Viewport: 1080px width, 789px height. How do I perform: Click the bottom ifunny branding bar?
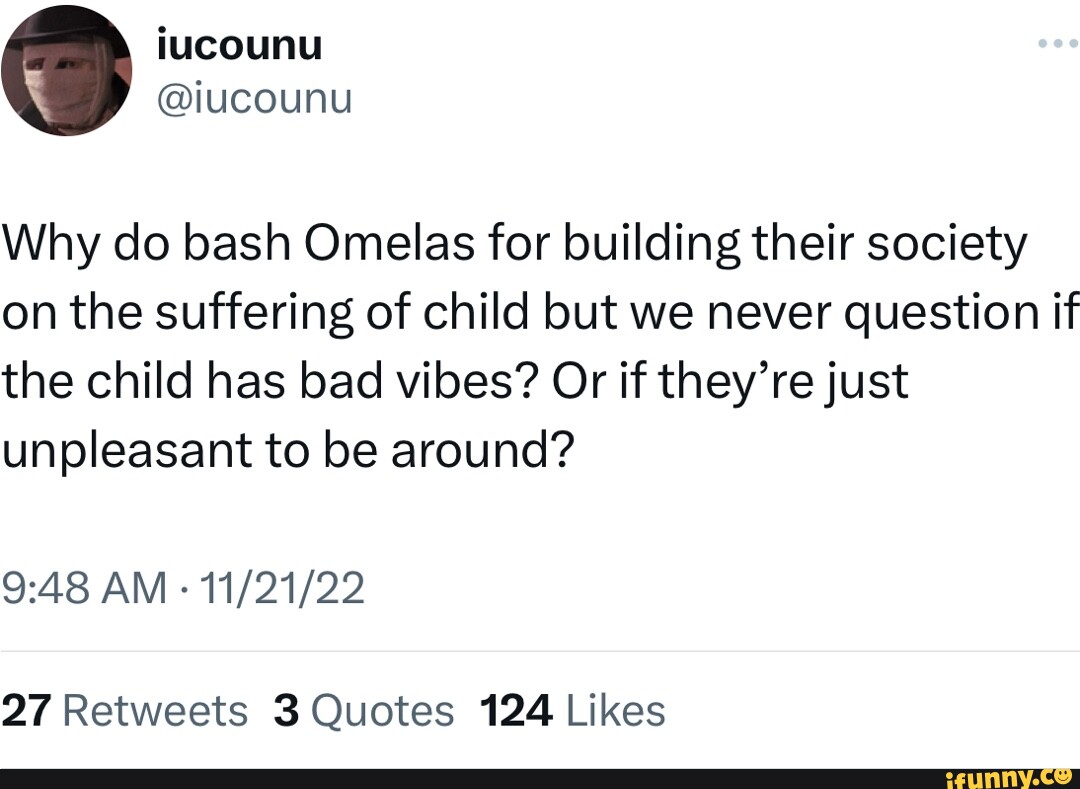[x=540, y=778]
